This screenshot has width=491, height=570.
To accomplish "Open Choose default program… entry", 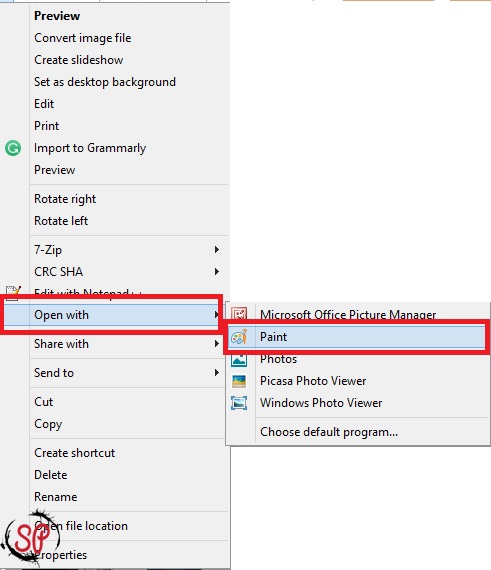I will (x=329, y=432).
